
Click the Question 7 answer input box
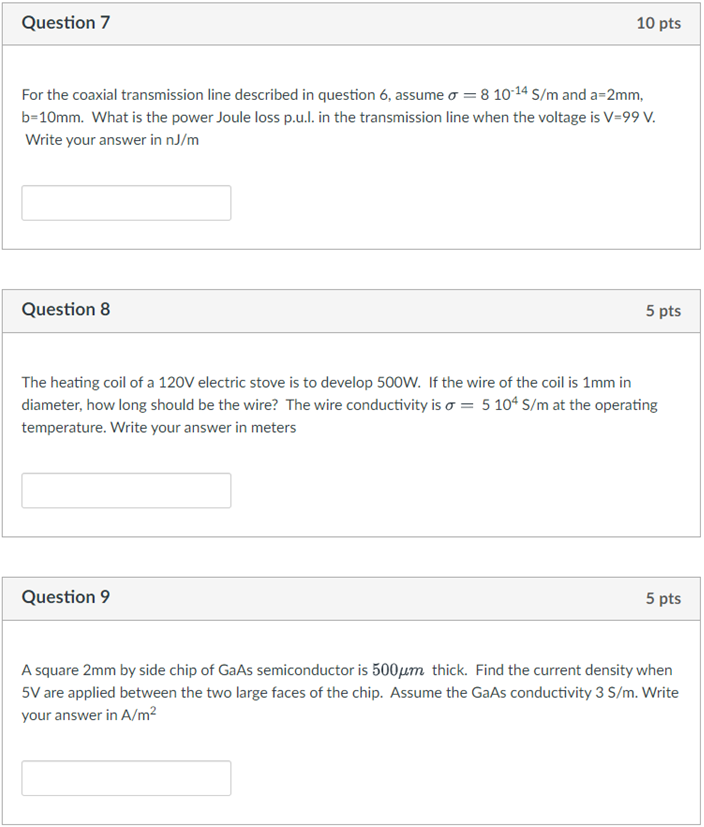126,203
